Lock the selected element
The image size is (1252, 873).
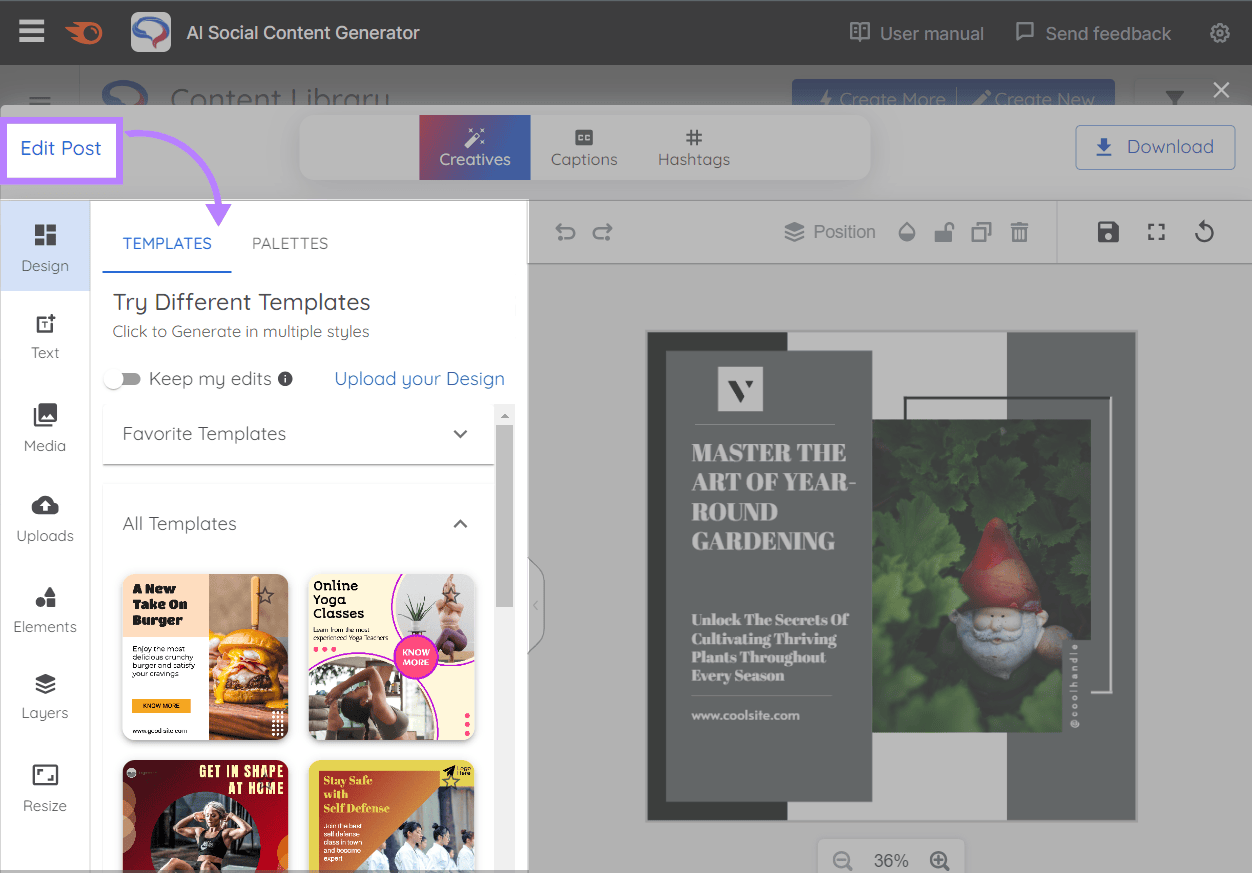pos(943,231)
